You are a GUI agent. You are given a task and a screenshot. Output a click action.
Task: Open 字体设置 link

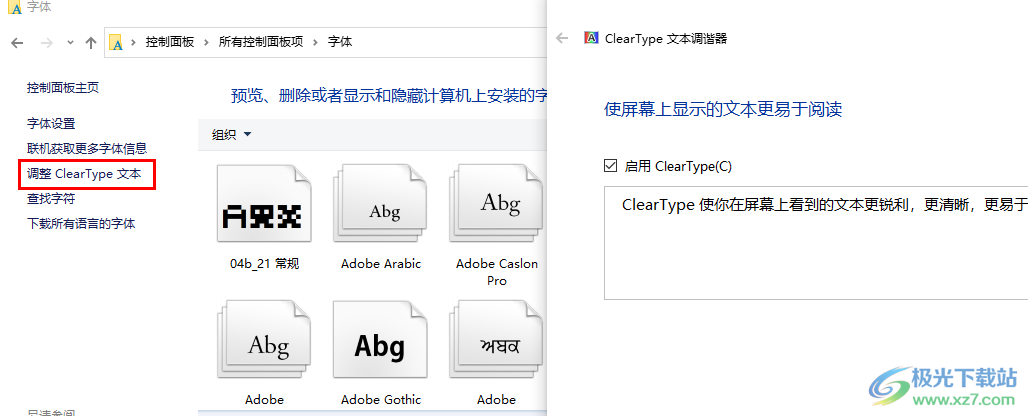click(x=51, y=123)
